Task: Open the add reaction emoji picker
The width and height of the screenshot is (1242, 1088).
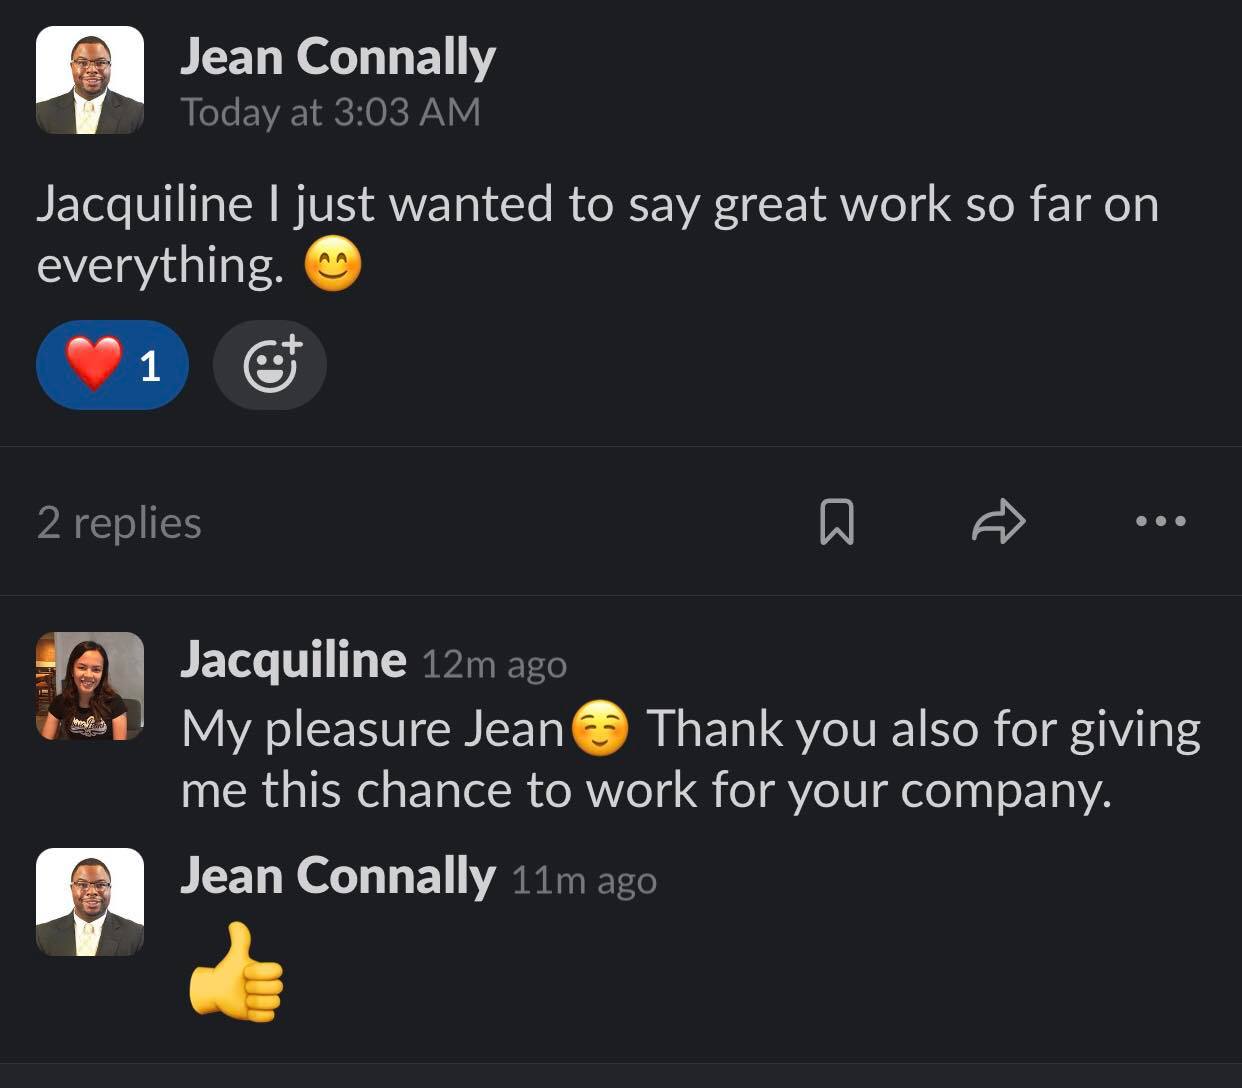Action: (x=270, y=365)
